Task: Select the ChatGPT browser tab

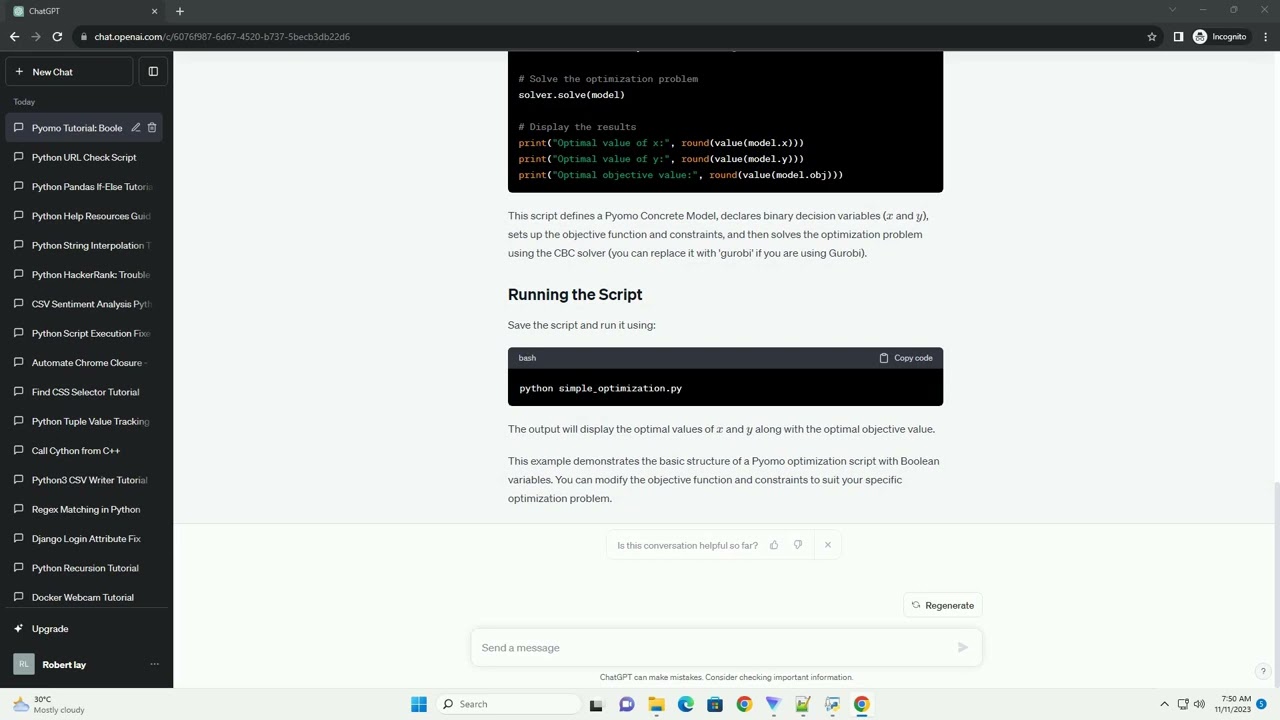Action: click(85, 11)
